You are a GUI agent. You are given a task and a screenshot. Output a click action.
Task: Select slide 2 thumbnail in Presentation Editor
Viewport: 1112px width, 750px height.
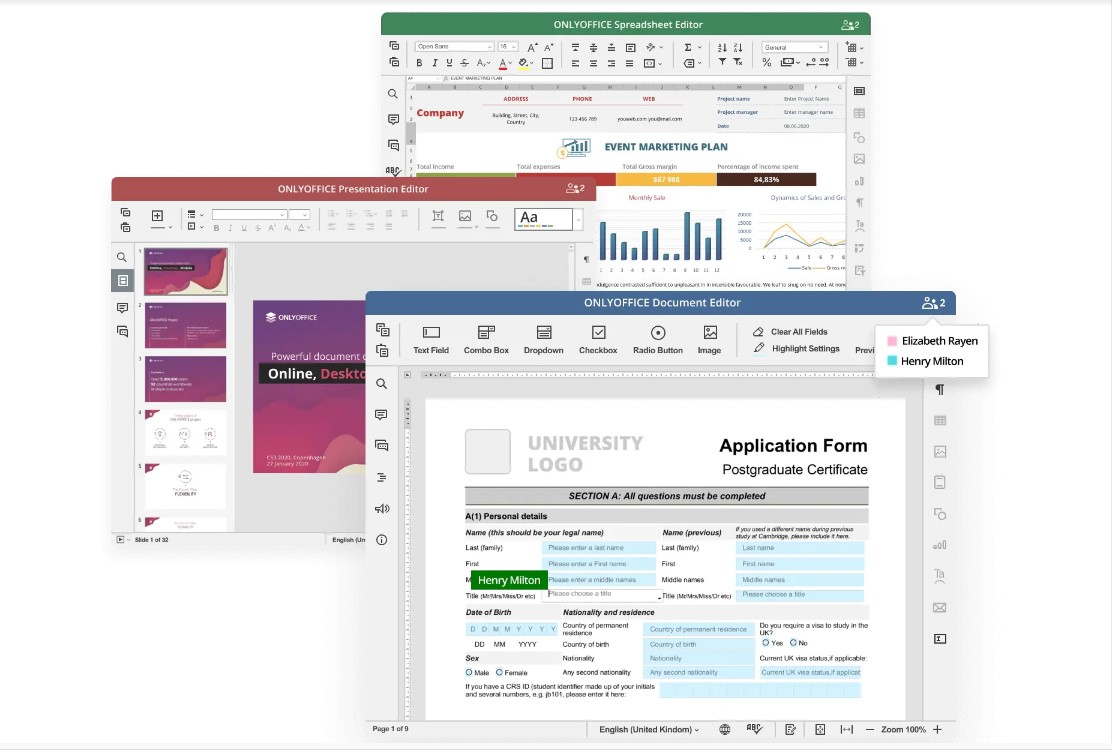pos(185,325)
